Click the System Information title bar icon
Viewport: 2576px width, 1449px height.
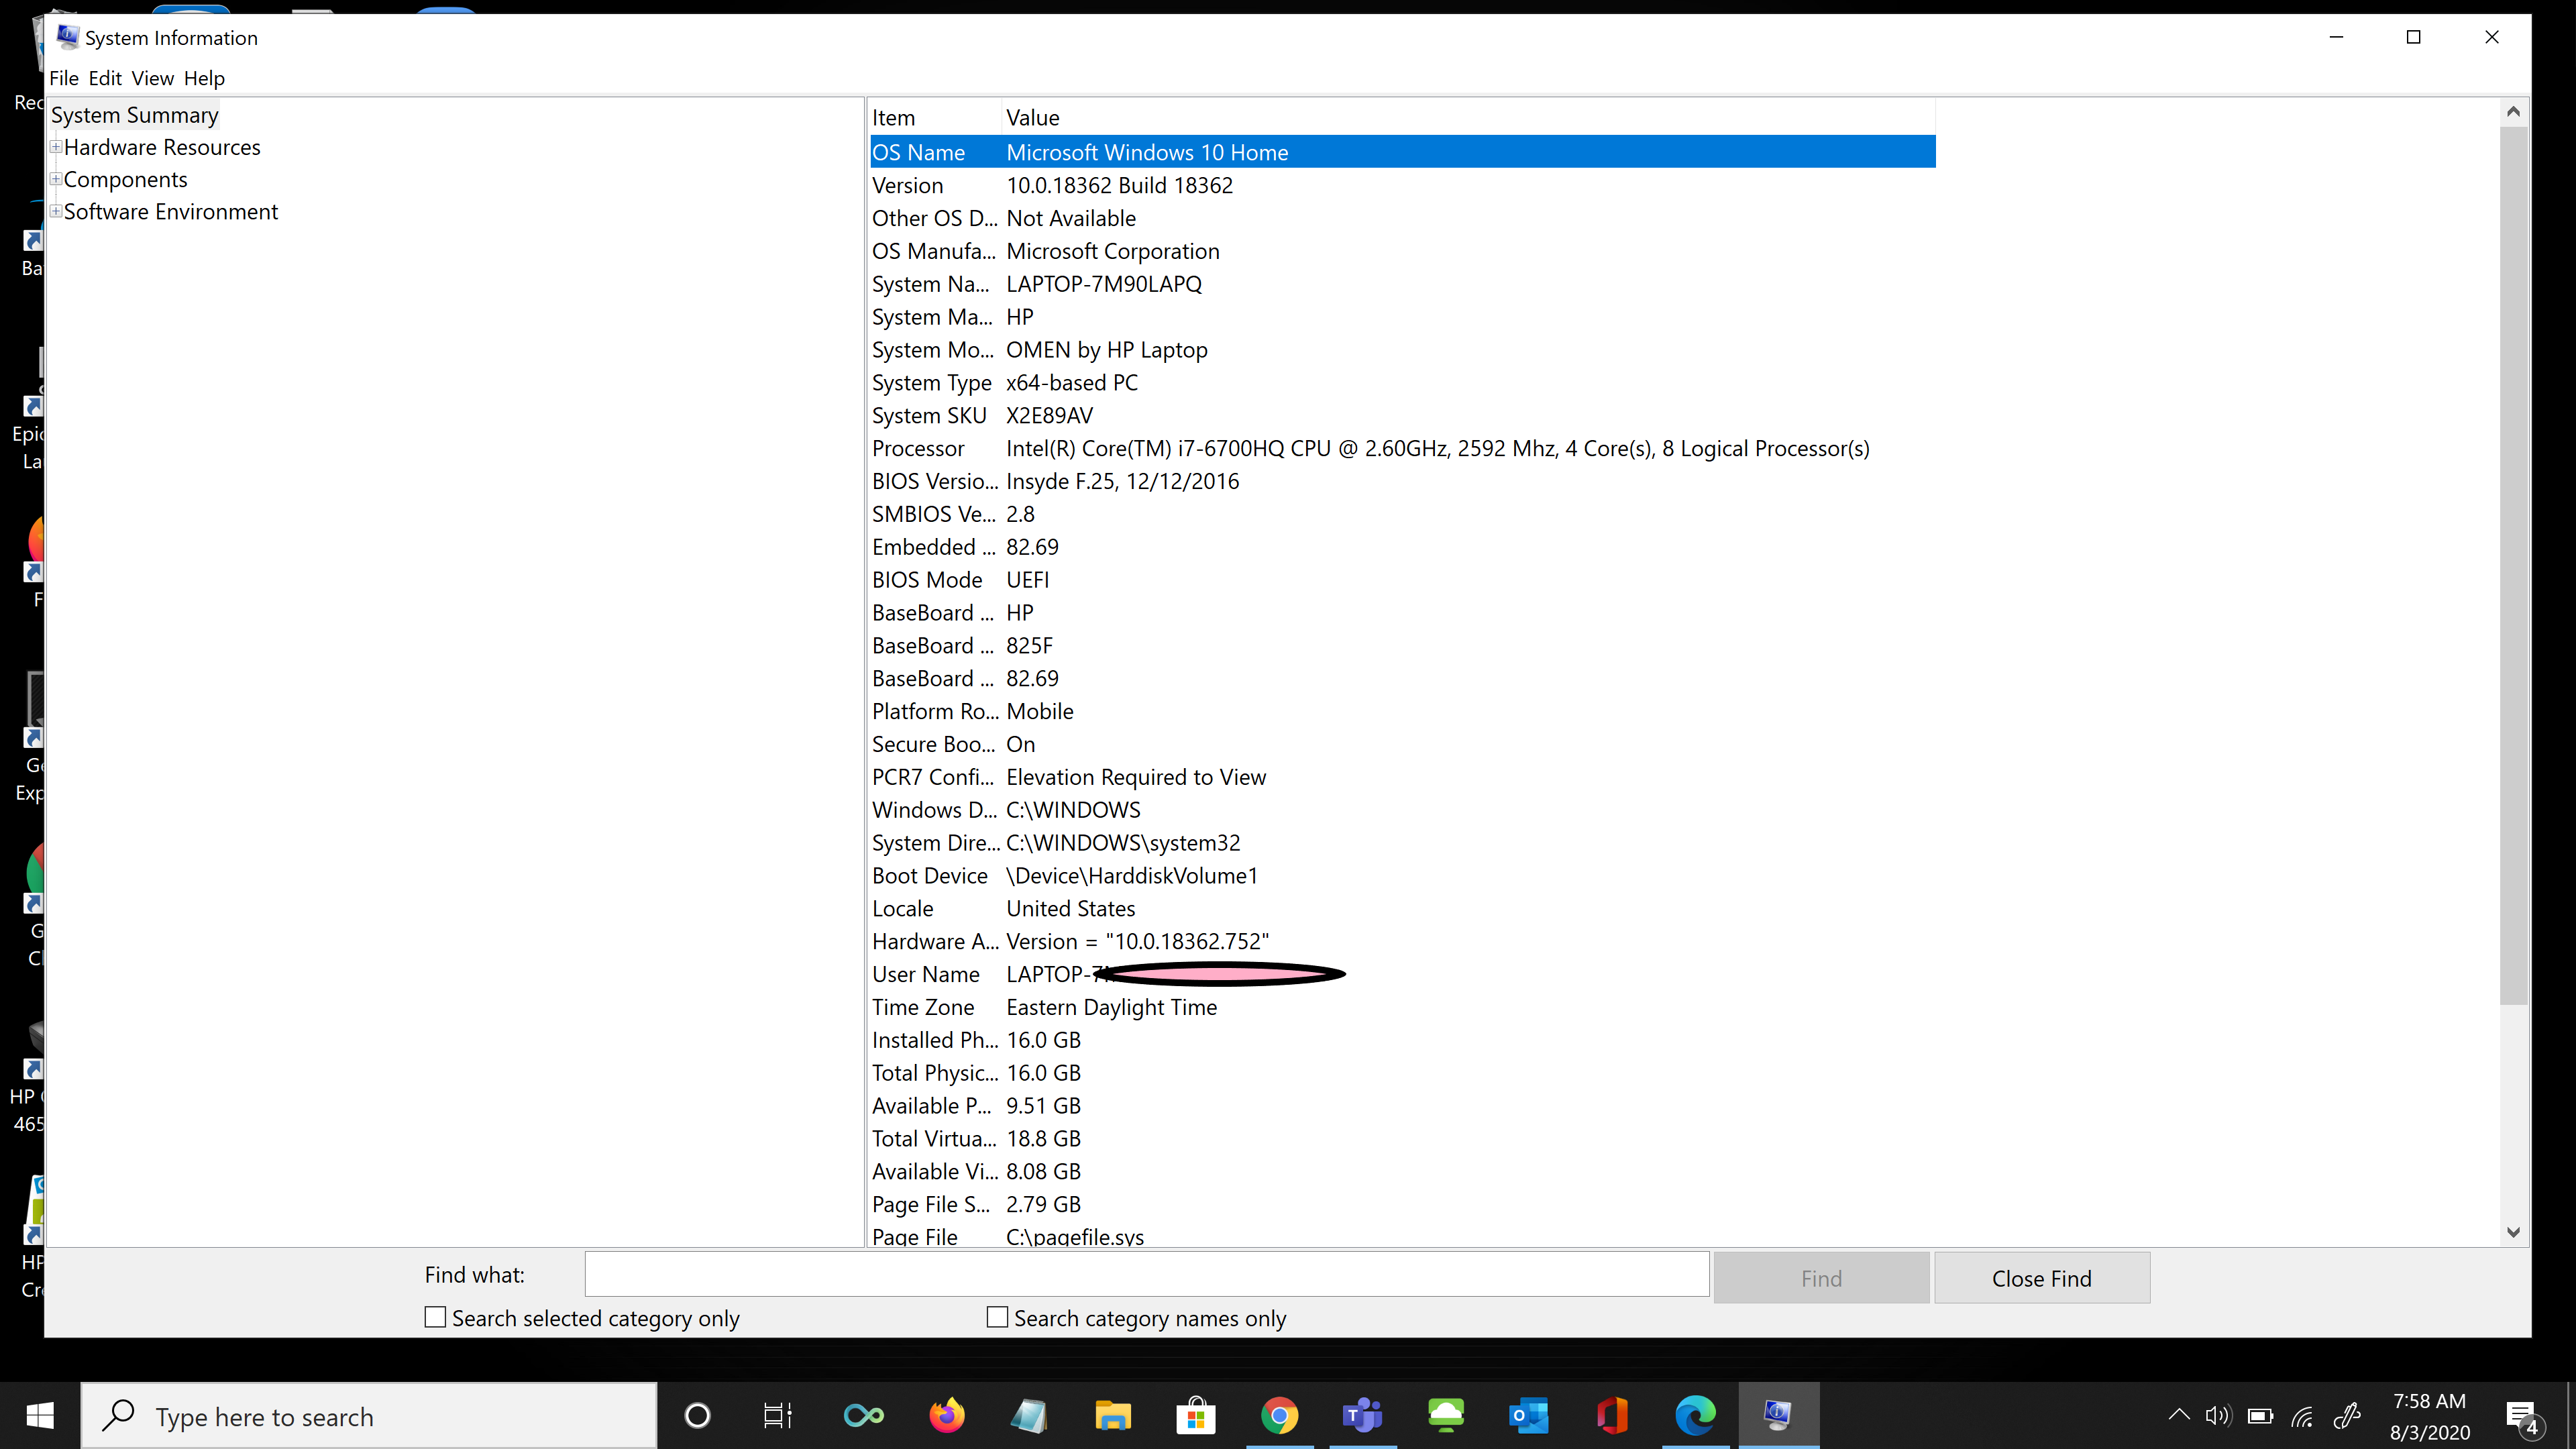point(67,37)
